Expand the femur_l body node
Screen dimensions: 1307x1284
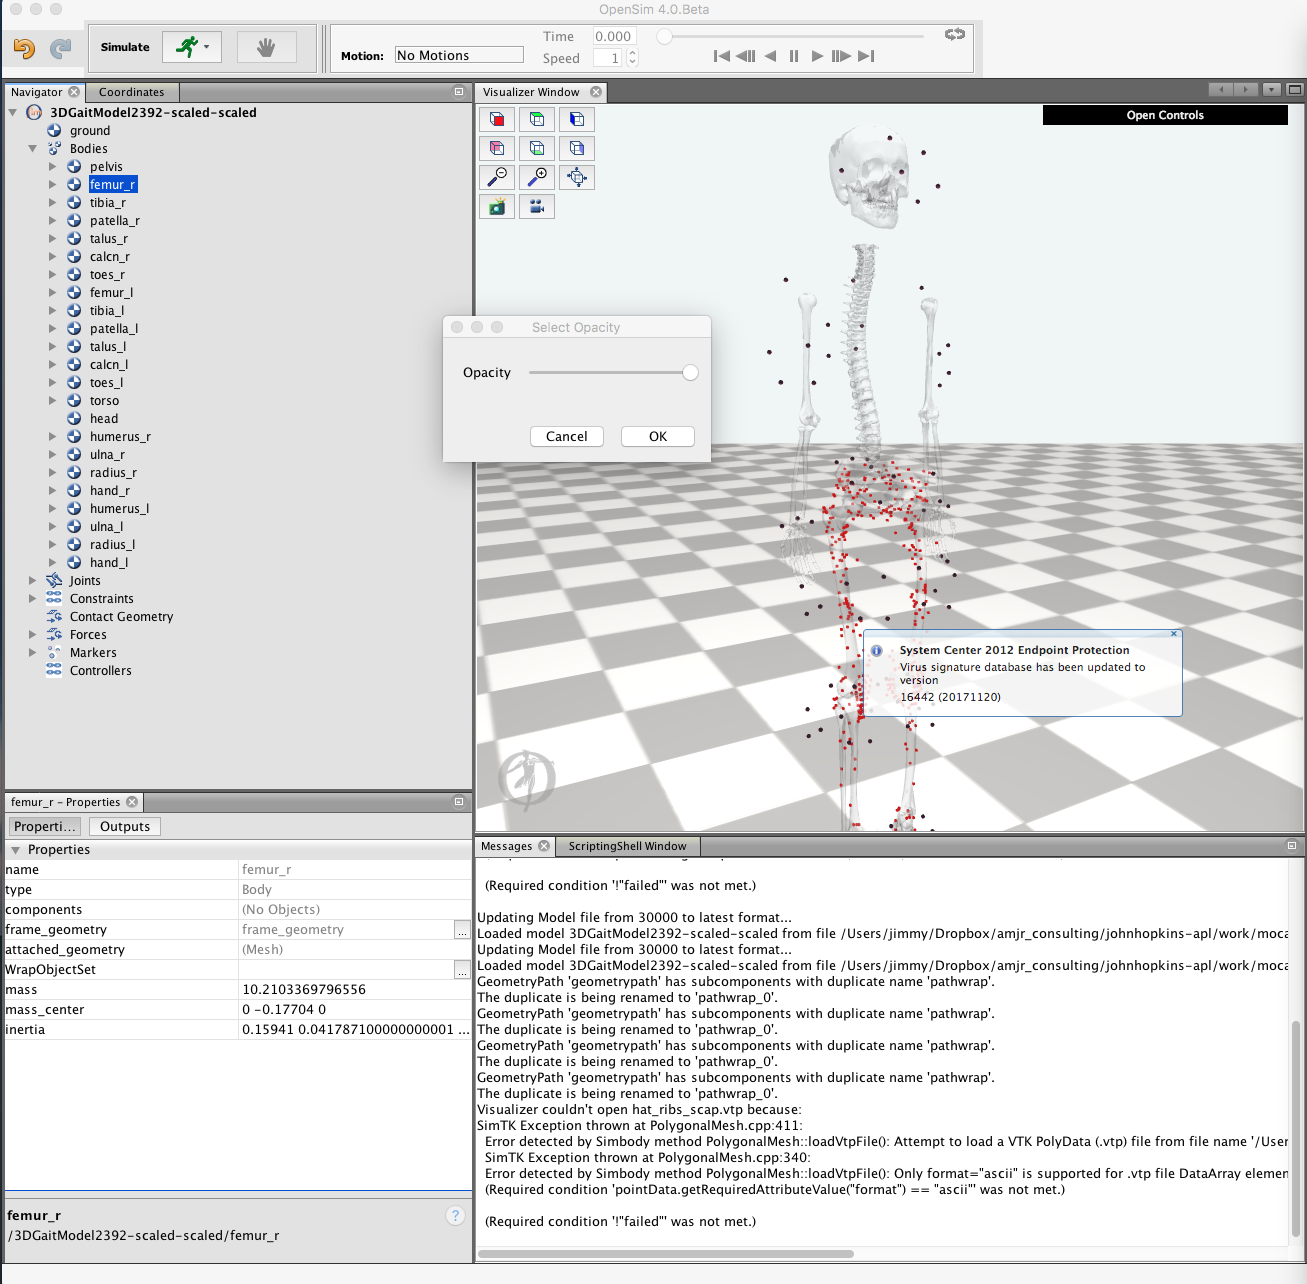(52, 292)
